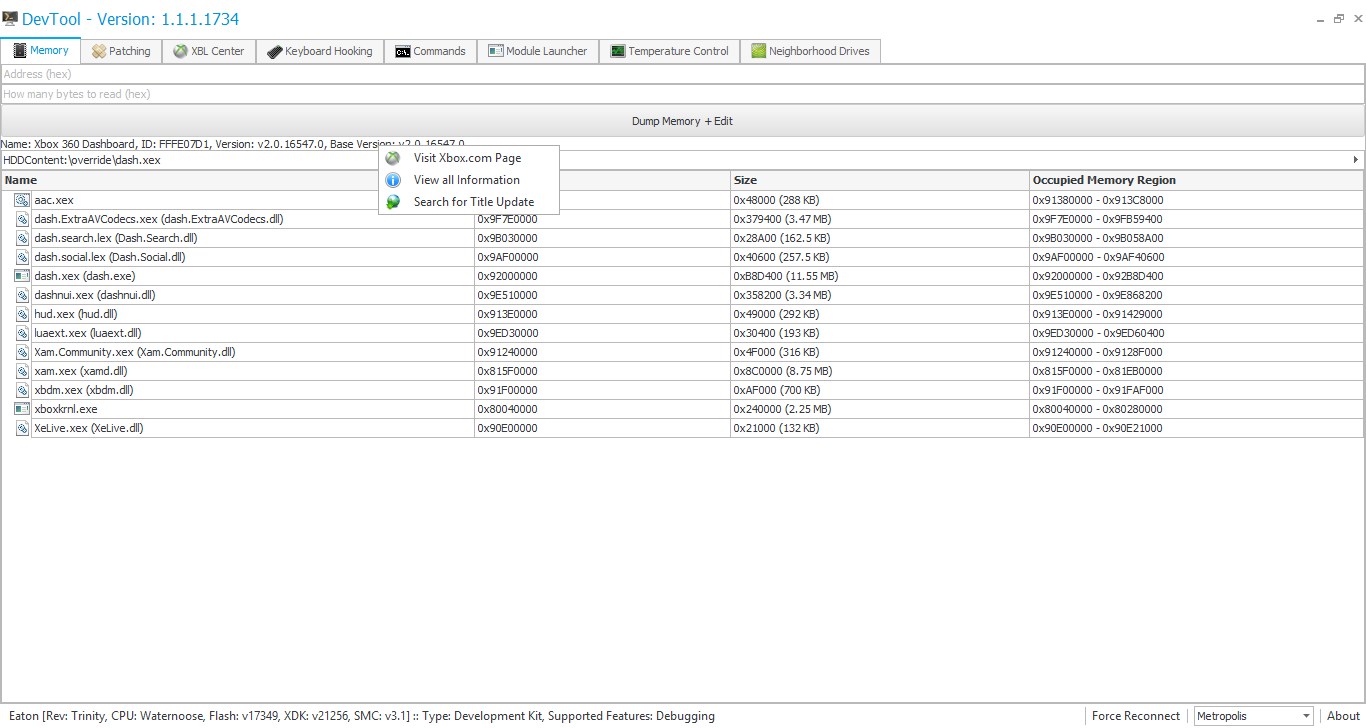Switch to the Patching tab
This screenshot has width=1366, height=728.
coord(121,51)
